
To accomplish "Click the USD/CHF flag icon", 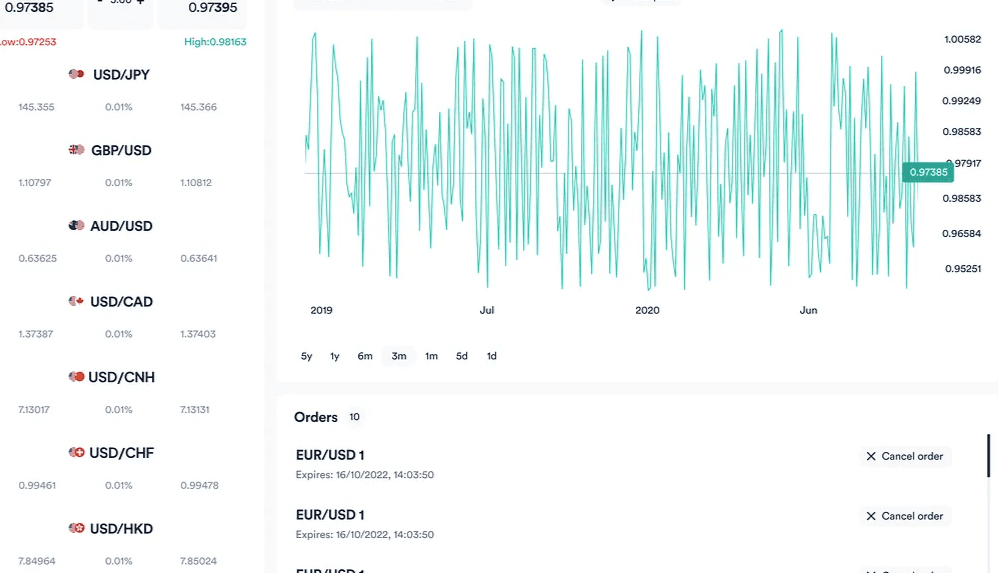I will click(x=76, y=453).
